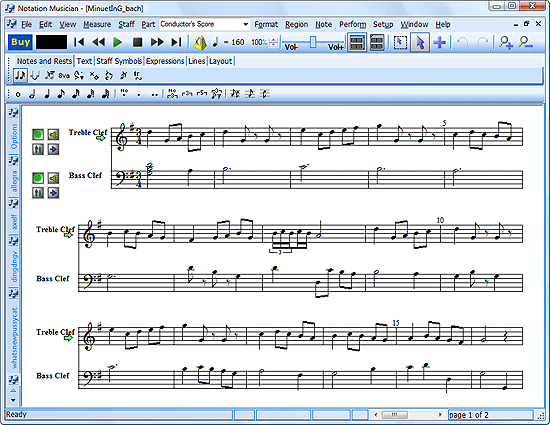Click the rewind button
This screenshot has height=425, width=550.
(x=99, y=42)
